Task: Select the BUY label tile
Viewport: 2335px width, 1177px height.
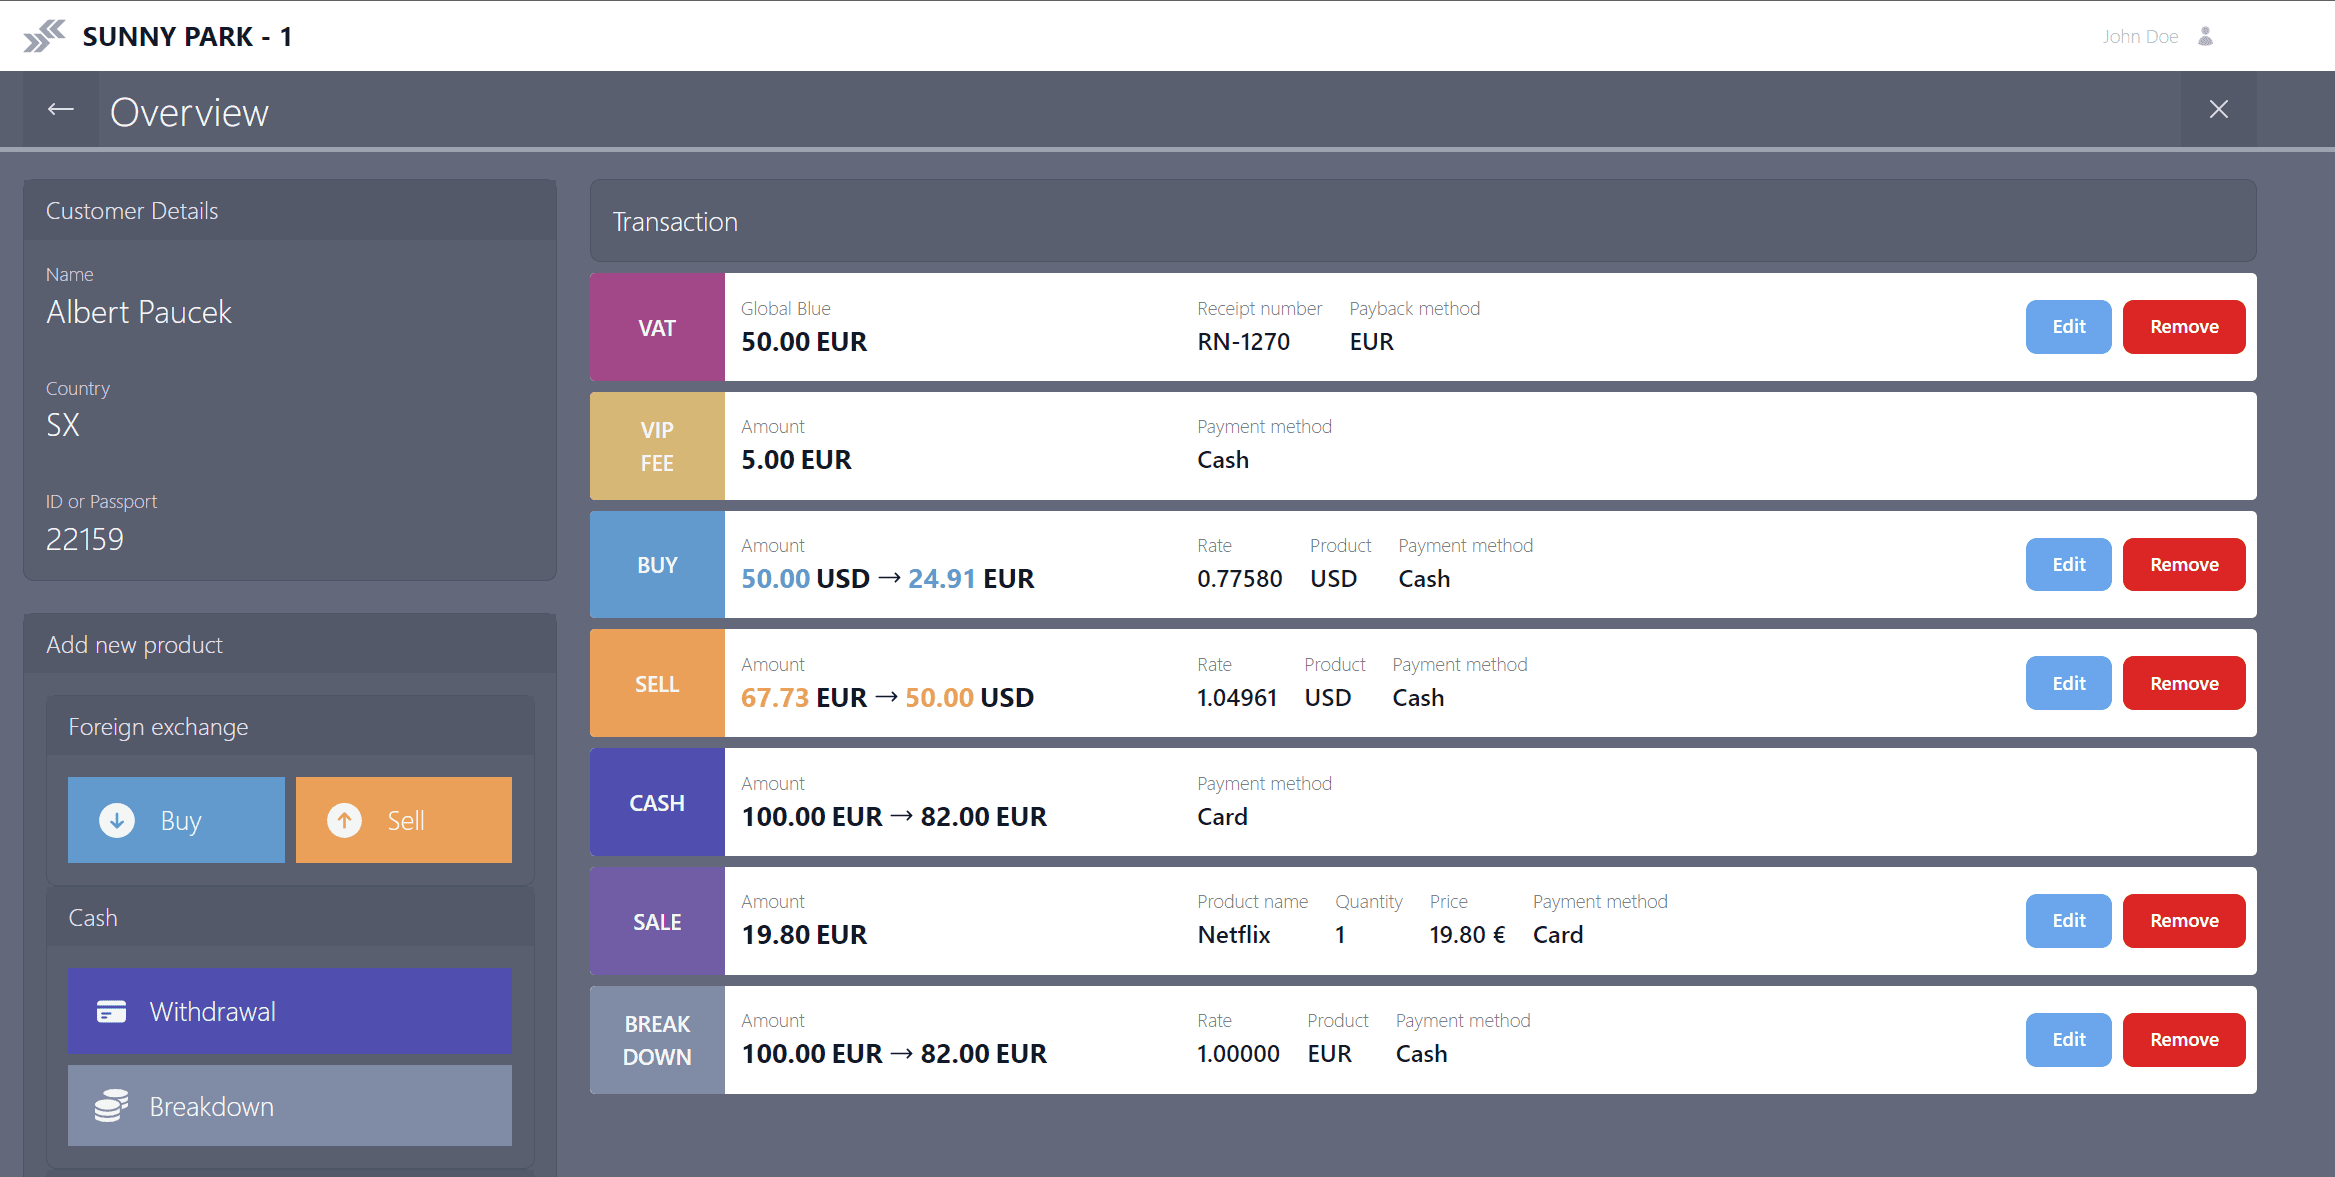Action: [x=657, y=565]
